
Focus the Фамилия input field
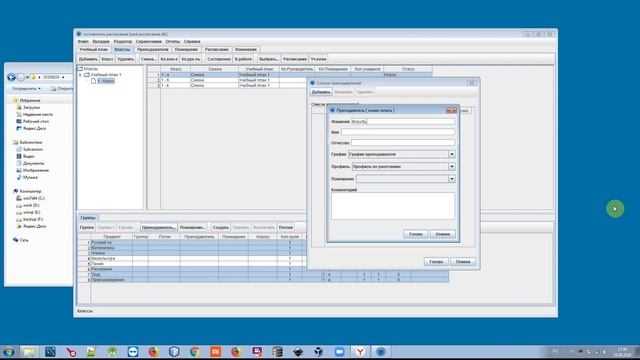pyautogui.click(x=403, y=122)
